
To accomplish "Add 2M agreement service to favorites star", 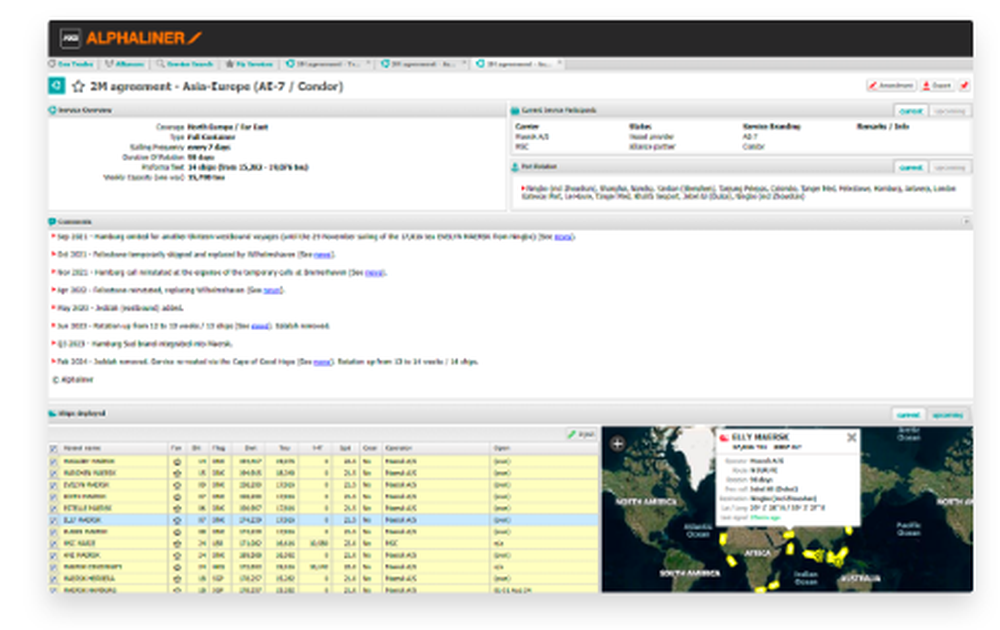I will click(78, 86).
